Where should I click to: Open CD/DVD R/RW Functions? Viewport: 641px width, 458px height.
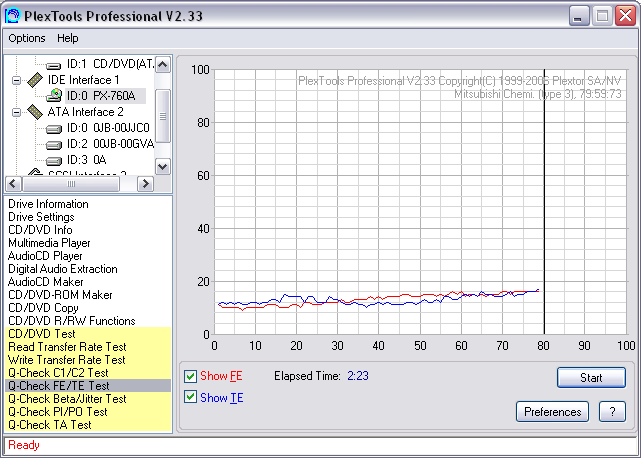coord(72,321)
